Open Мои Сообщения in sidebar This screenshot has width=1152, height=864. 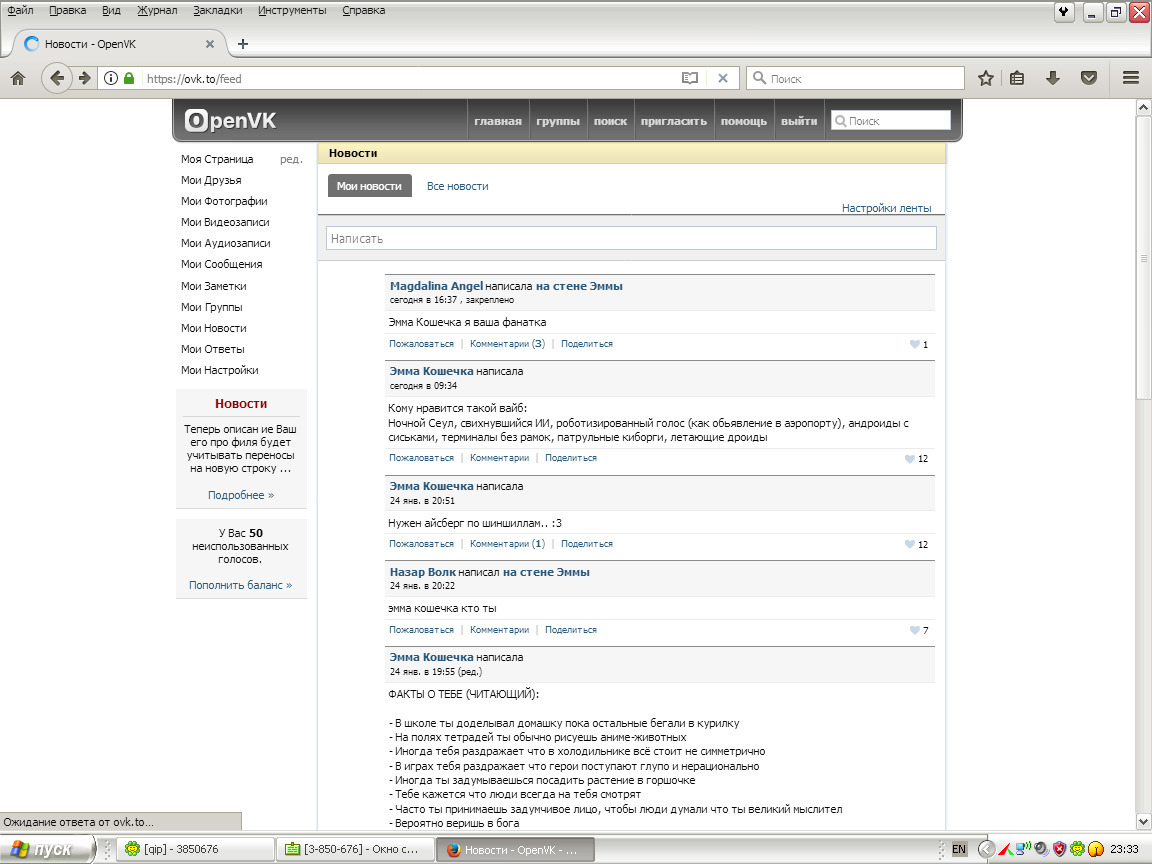point(221,264)
